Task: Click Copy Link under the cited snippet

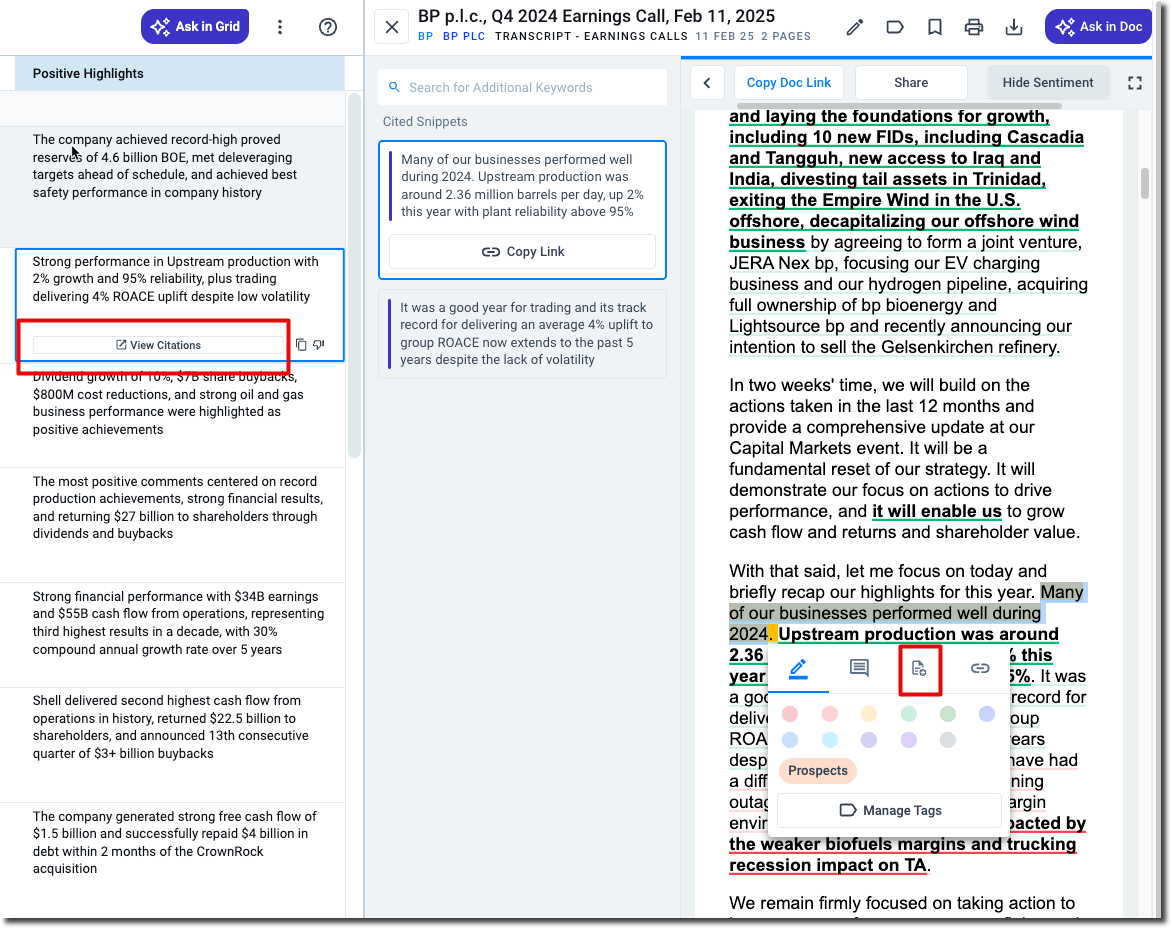Action: [522, 251]
